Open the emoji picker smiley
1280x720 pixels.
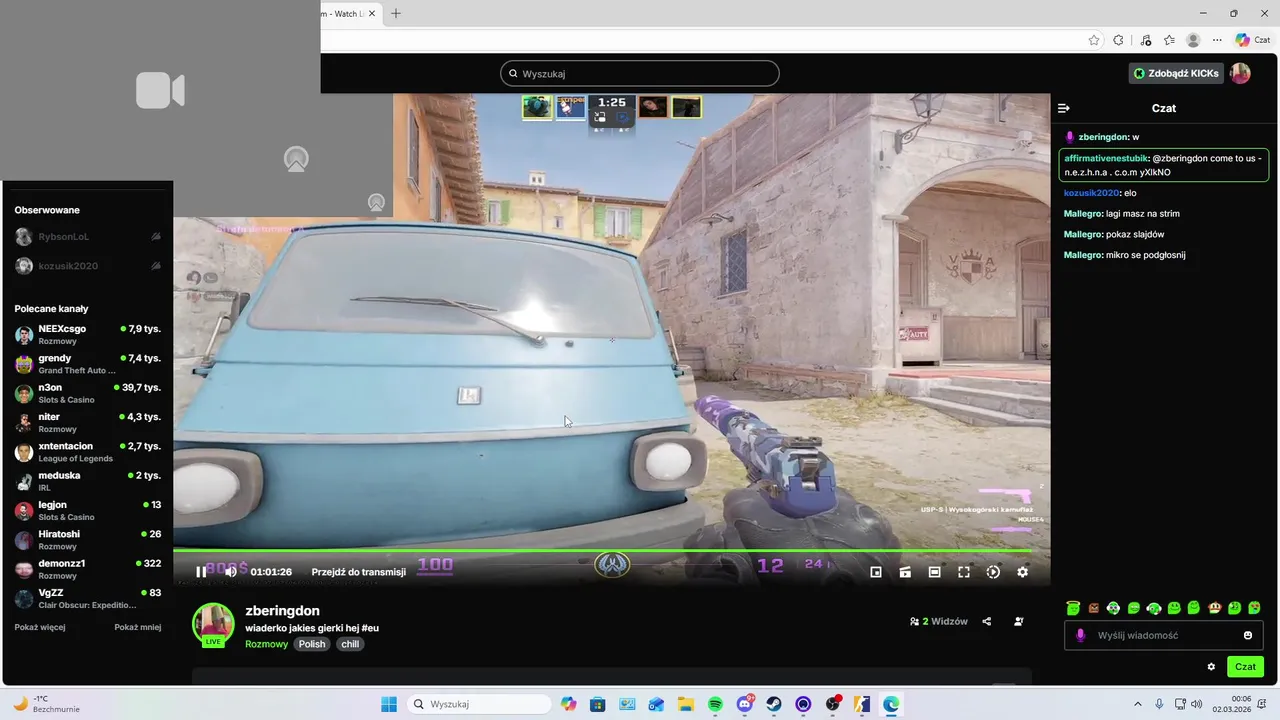(x=1248, y=635)
